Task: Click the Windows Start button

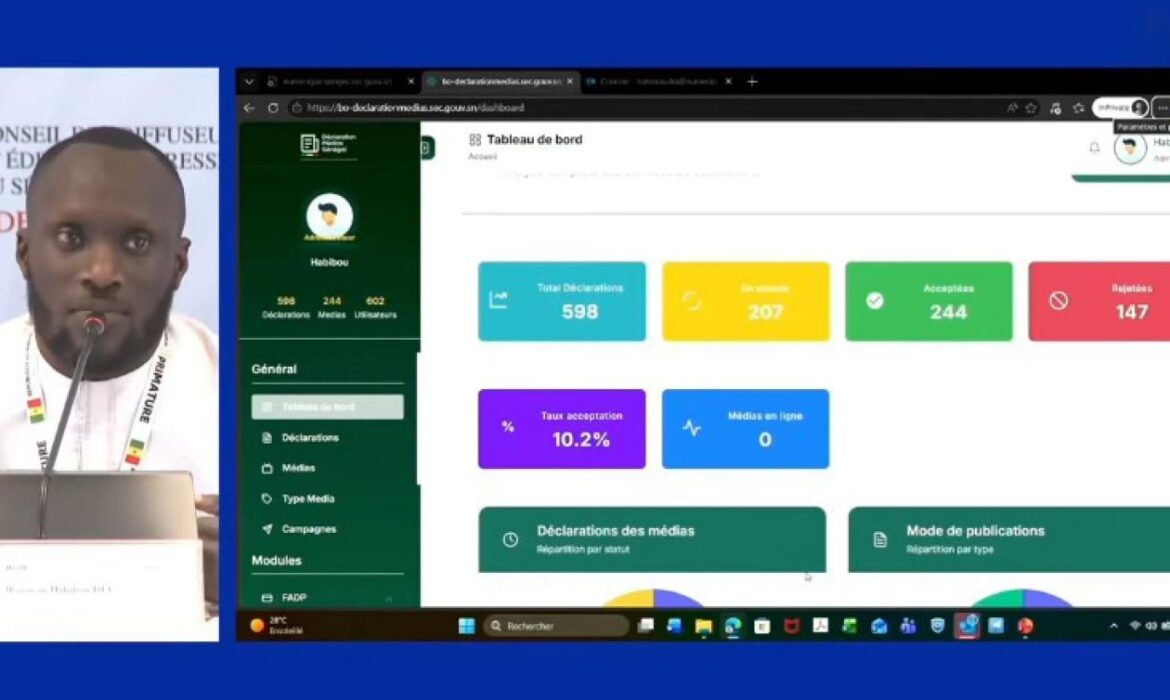Action: point(466,626)
